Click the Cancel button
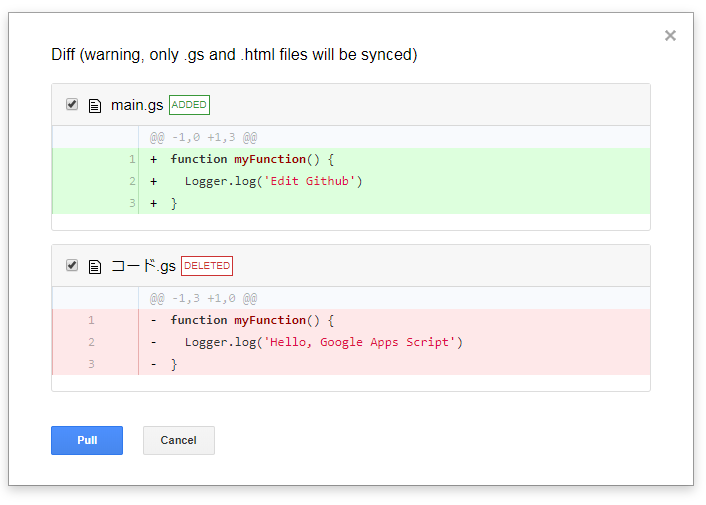 [179, 440]
